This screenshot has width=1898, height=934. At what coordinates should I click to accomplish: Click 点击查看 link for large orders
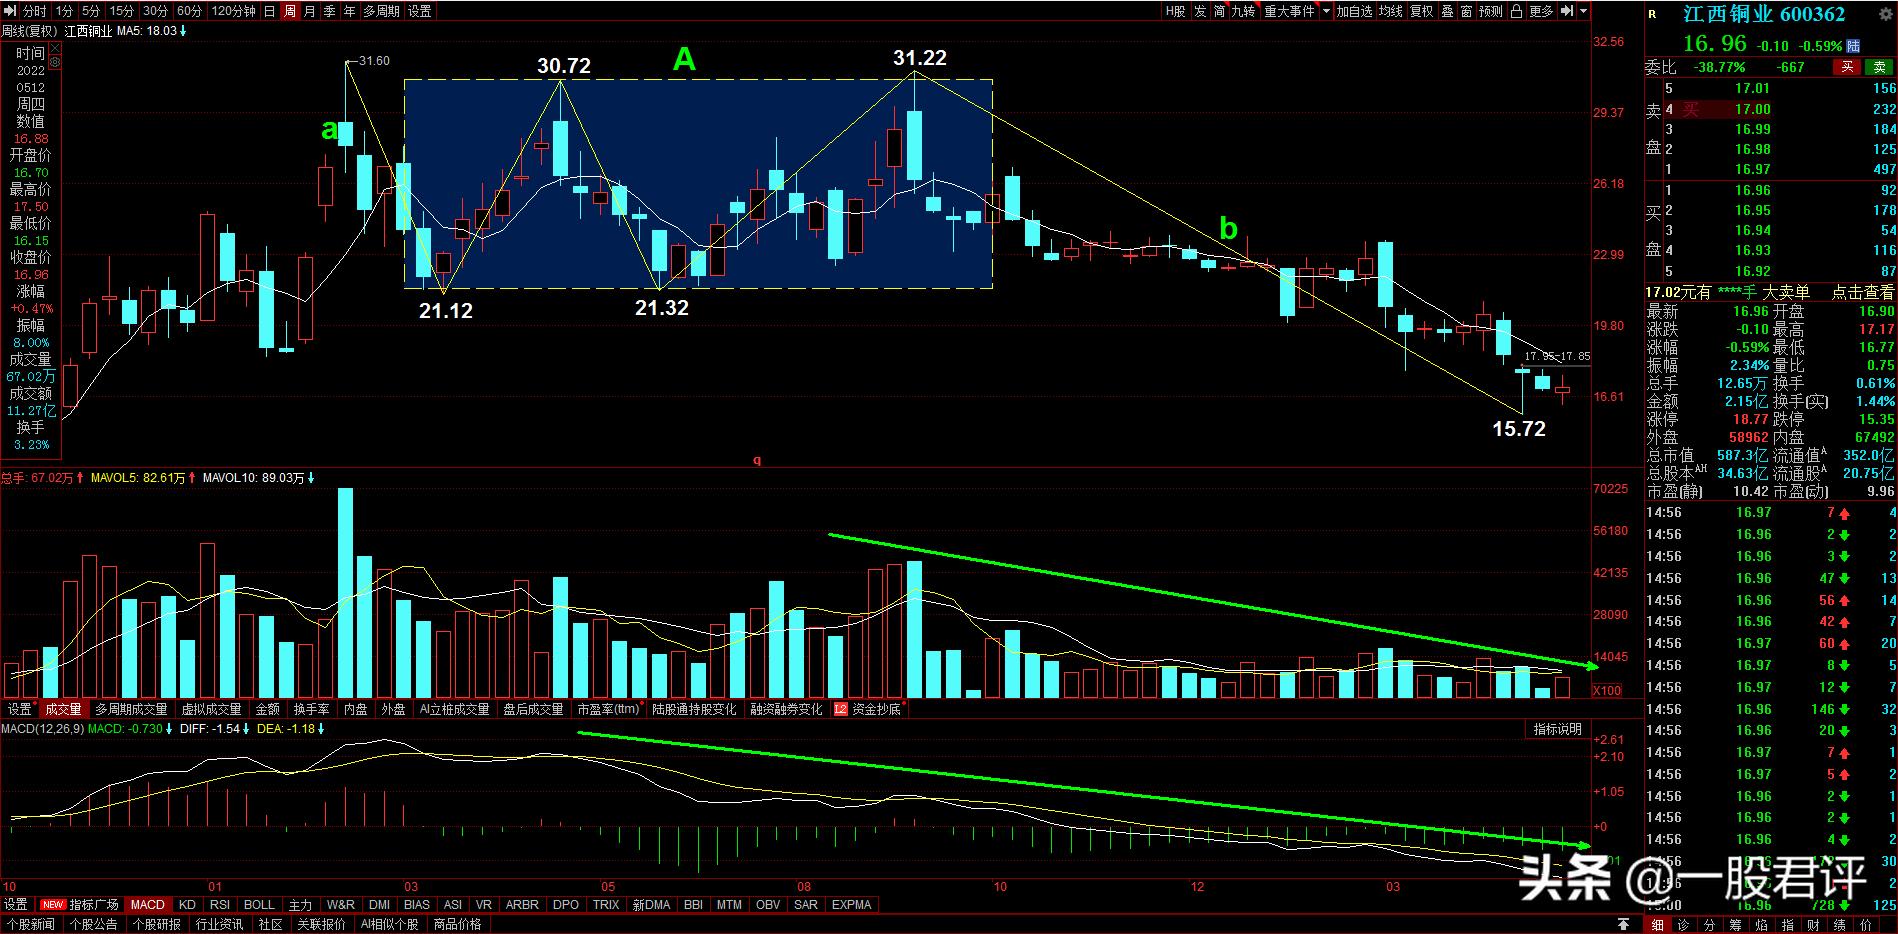(1862, 292)
